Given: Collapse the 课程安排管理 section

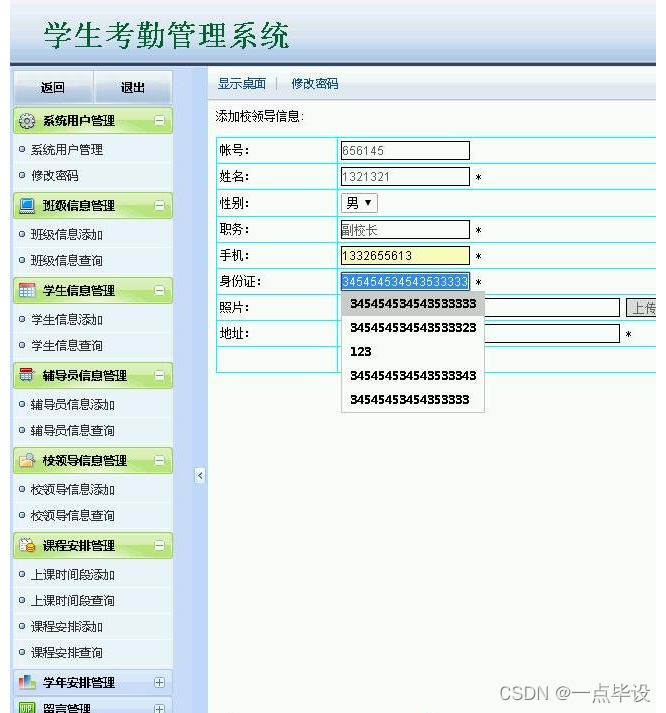Looking at the screenshot, I should click(160, 545).
